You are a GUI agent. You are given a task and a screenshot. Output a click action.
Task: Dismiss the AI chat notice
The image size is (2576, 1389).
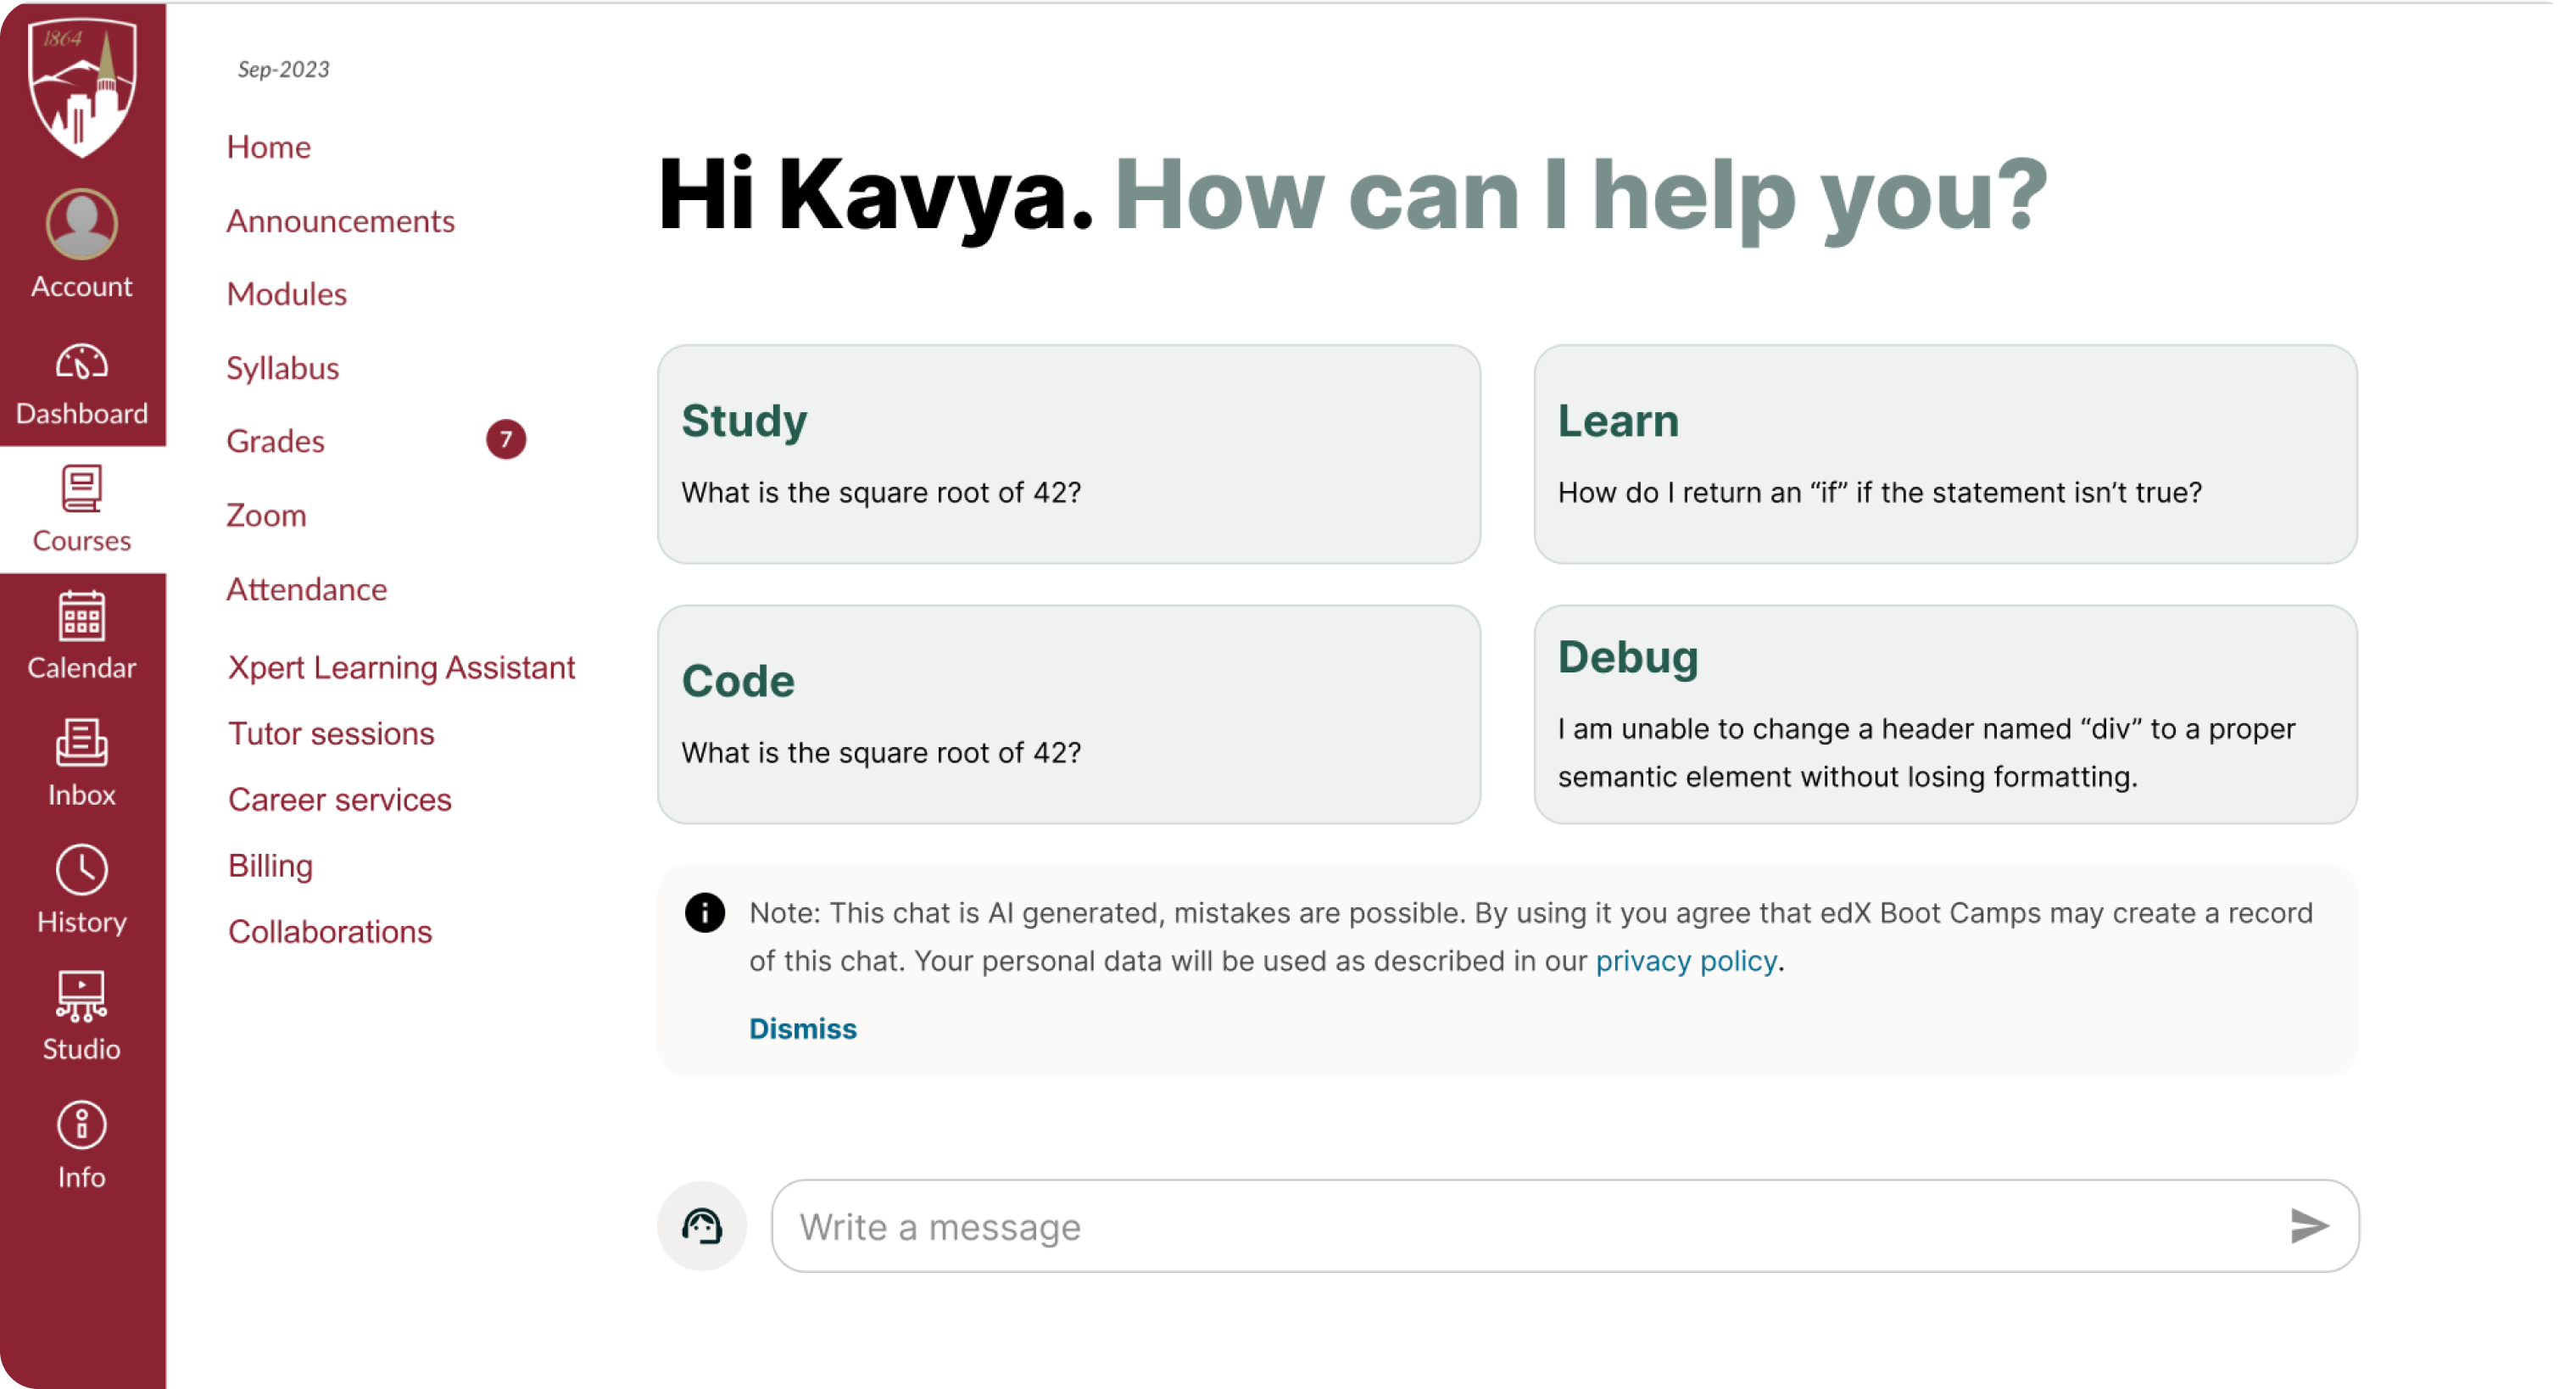(802, 1028)
